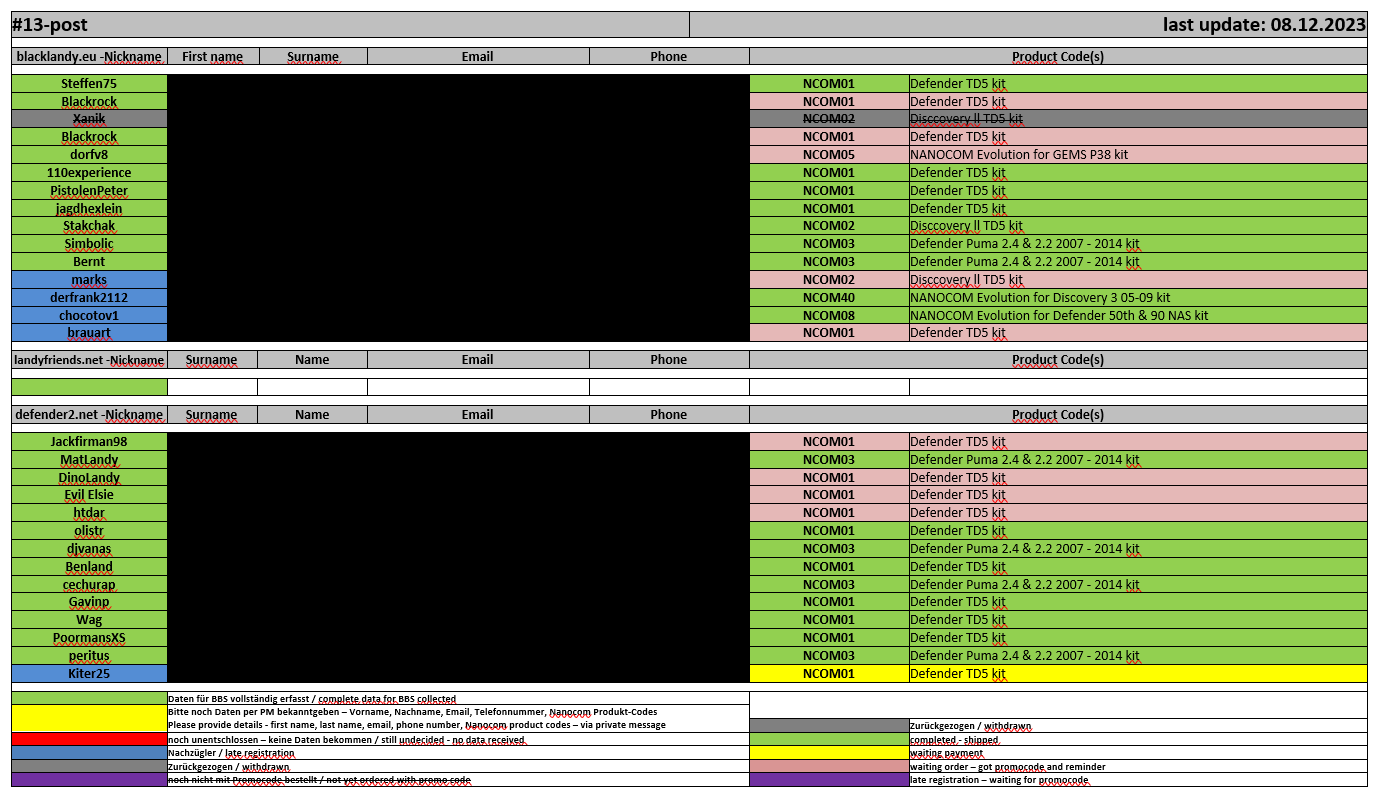Select the 'defender2.net -Nickname' header cell

click(89, 414)
